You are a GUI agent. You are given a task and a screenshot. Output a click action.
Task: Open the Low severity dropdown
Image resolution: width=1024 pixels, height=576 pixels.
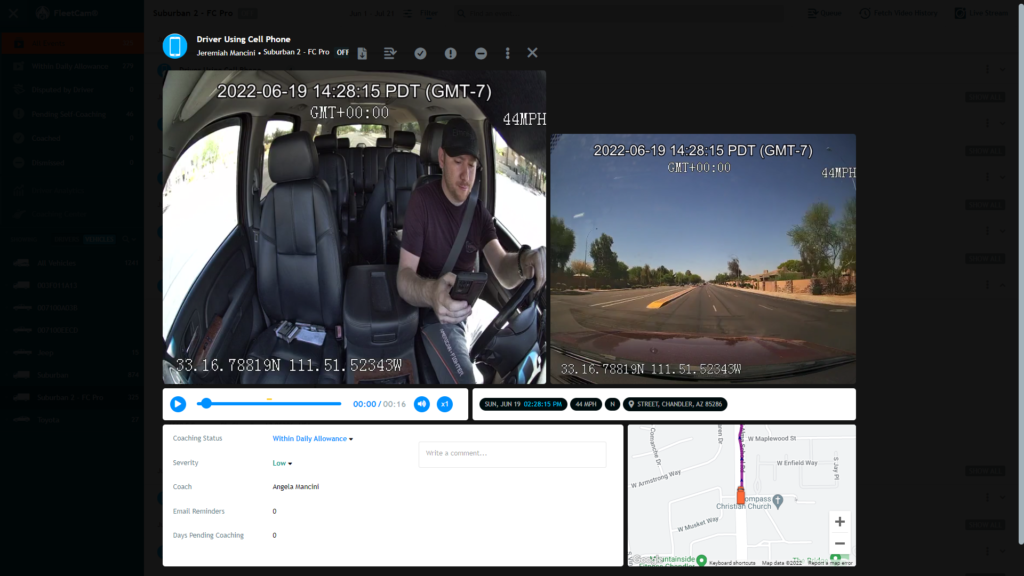coord(282,463)
